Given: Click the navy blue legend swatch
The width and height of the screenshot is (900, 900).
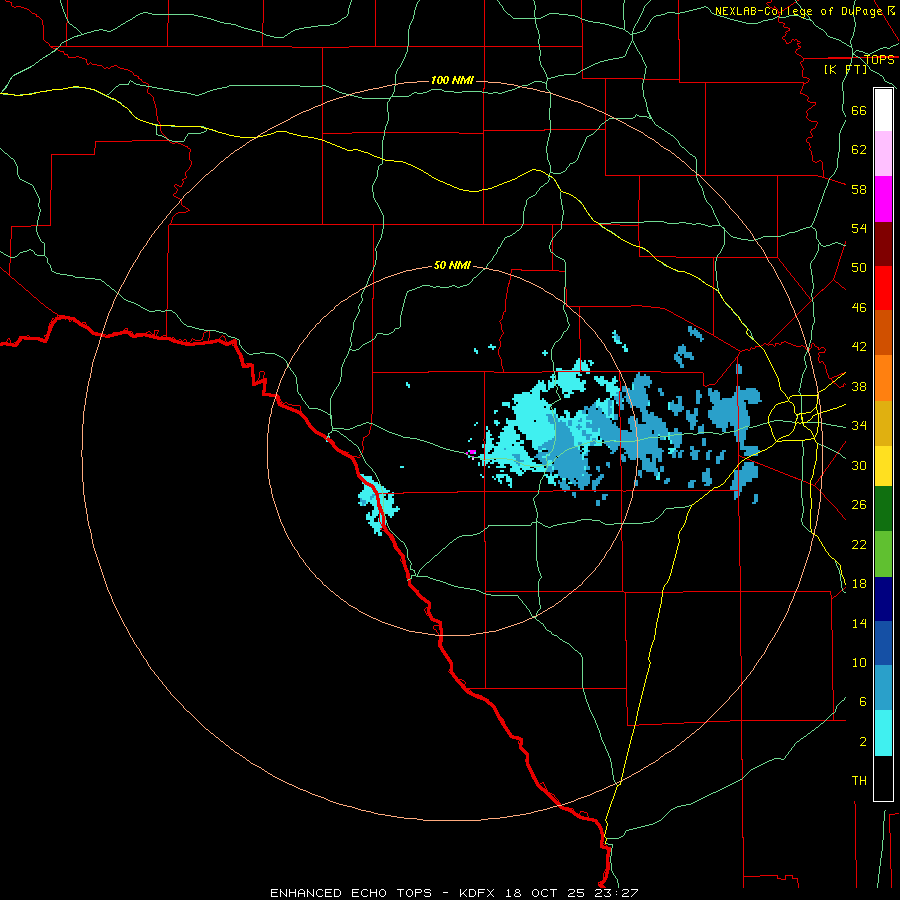Looking at the screenshot, I should [883, 599].
